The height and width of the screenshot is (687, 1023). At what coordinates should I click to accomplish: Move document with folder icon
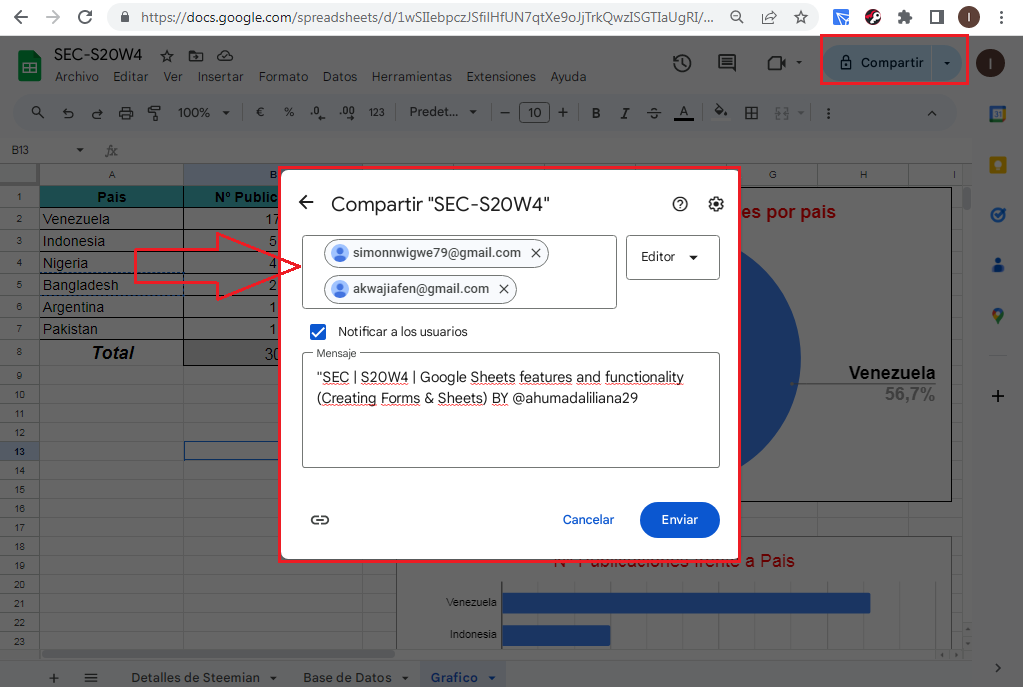196,56
